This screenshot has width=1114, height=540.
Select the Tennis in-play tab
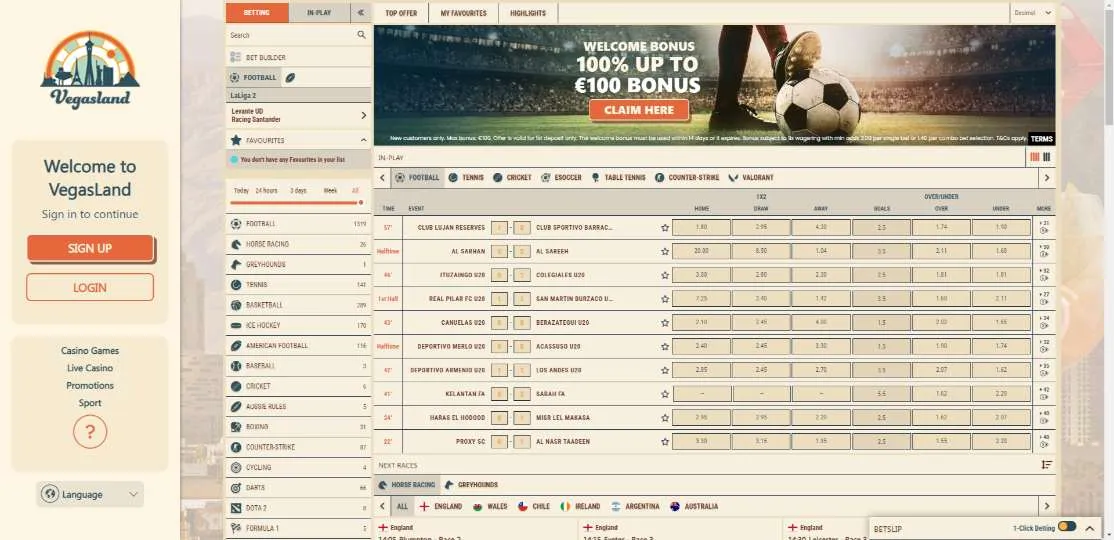[x=466, y=178]
